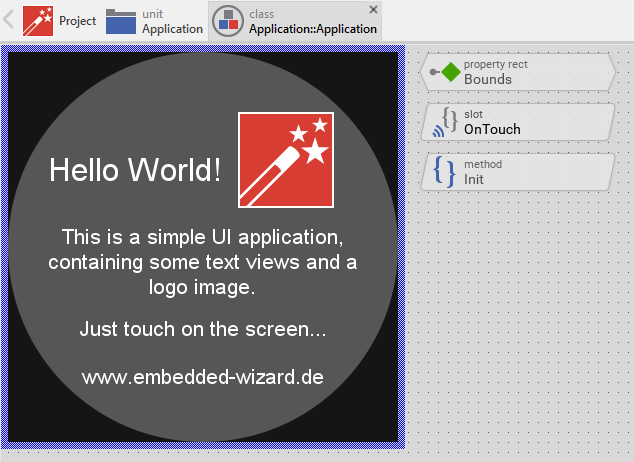Image resolution: width=634 pixels, height=462 pixels.
Task: Select the Hello World! text view
Action: coord(135,171)
